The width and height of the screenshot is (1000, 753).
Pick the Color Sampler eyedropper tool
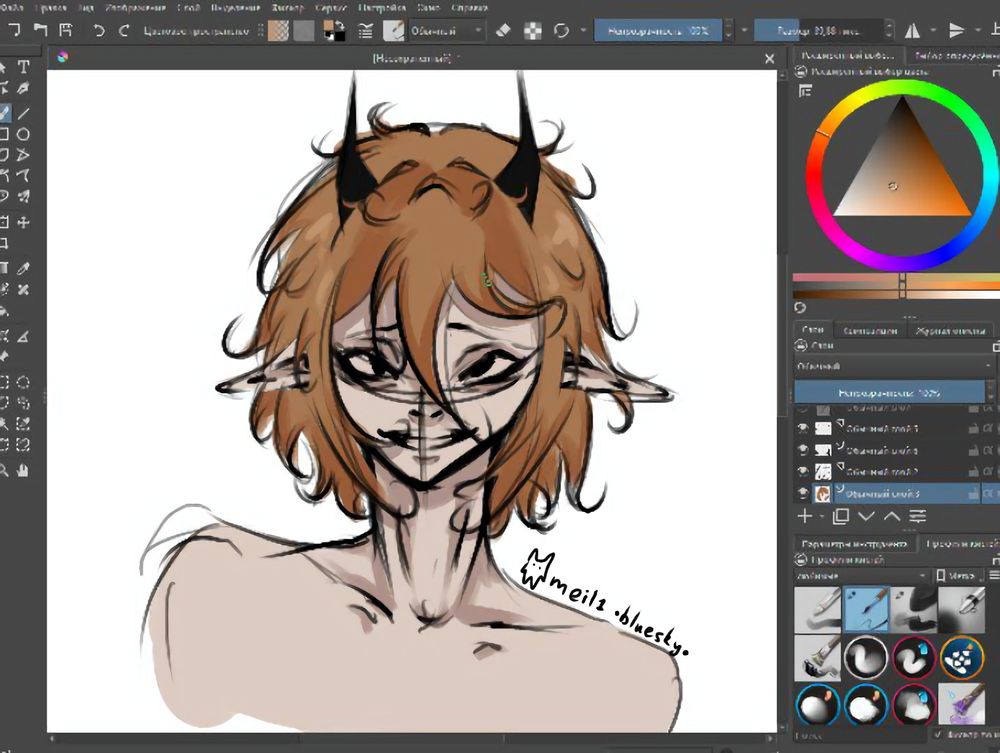coord(23,268)
